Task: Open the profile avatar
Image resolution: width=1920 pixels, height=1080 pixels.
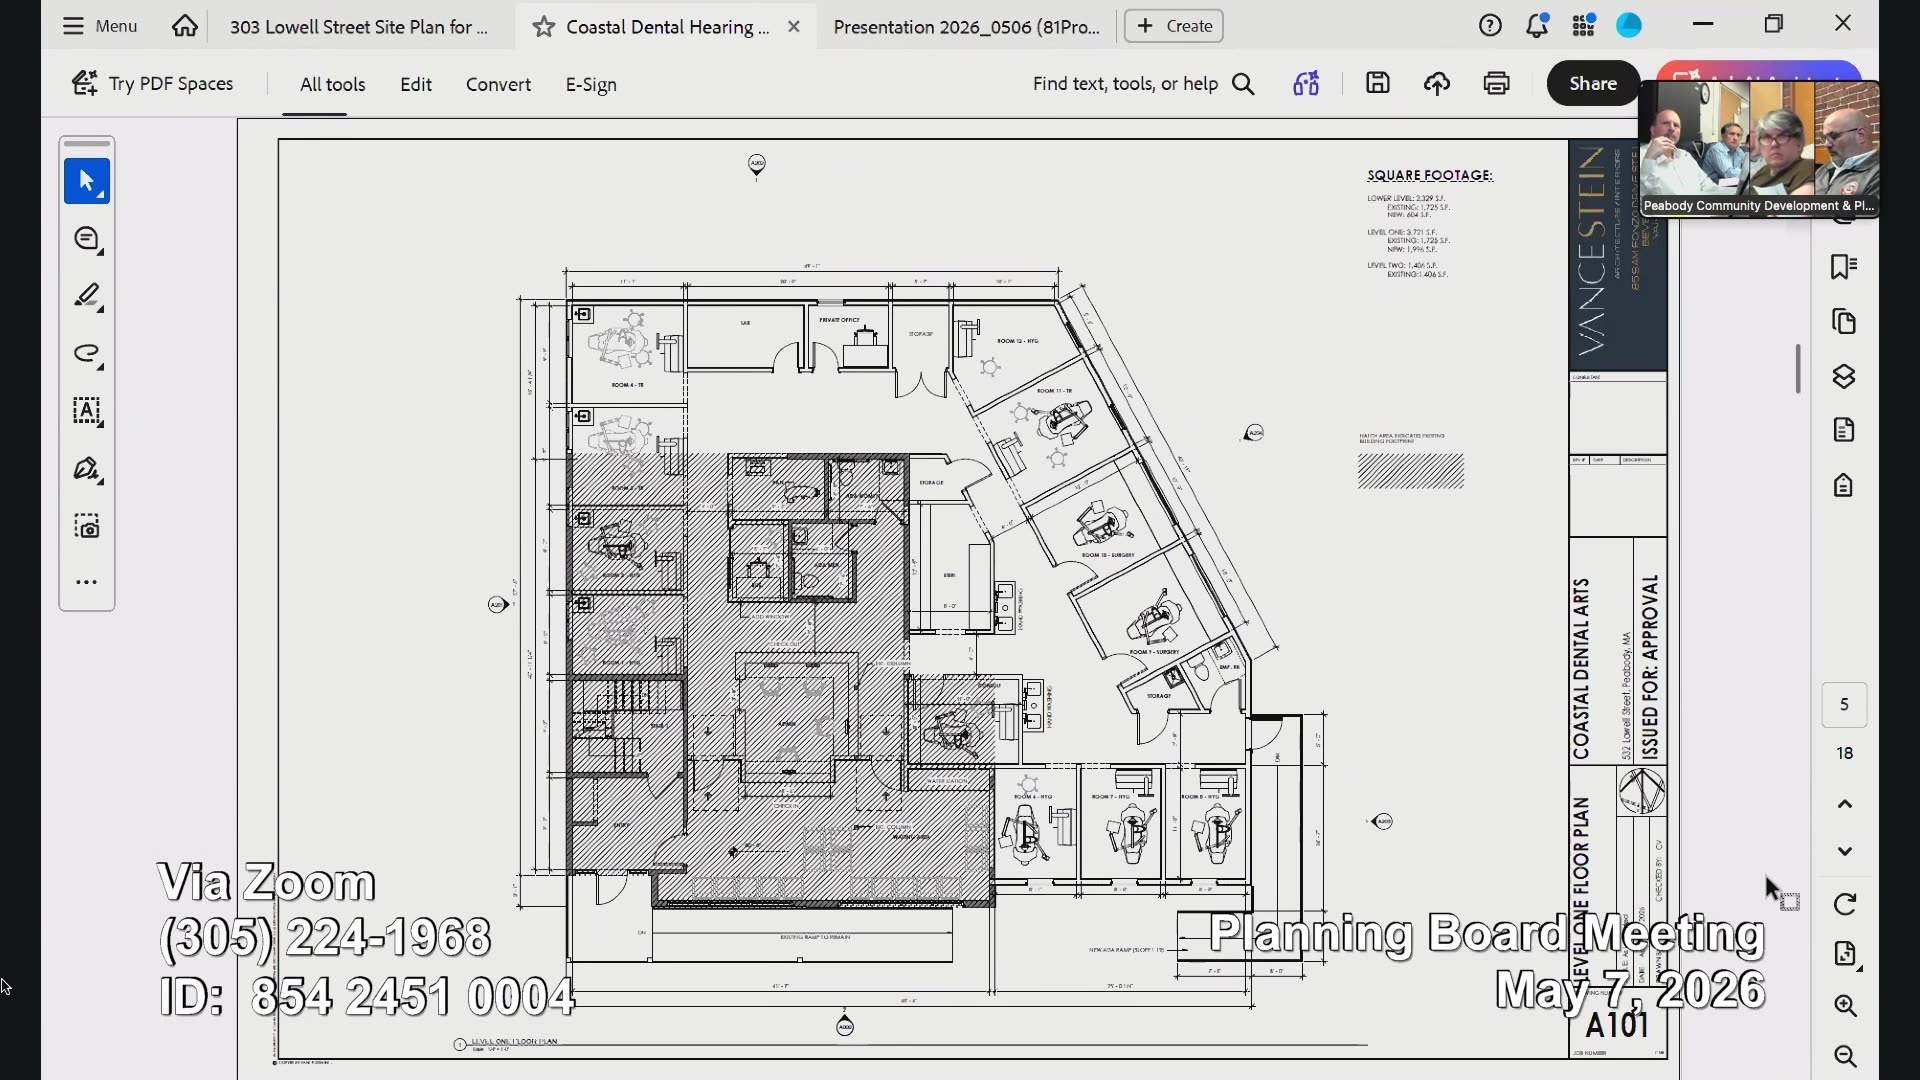Action: pos(1629,26)
